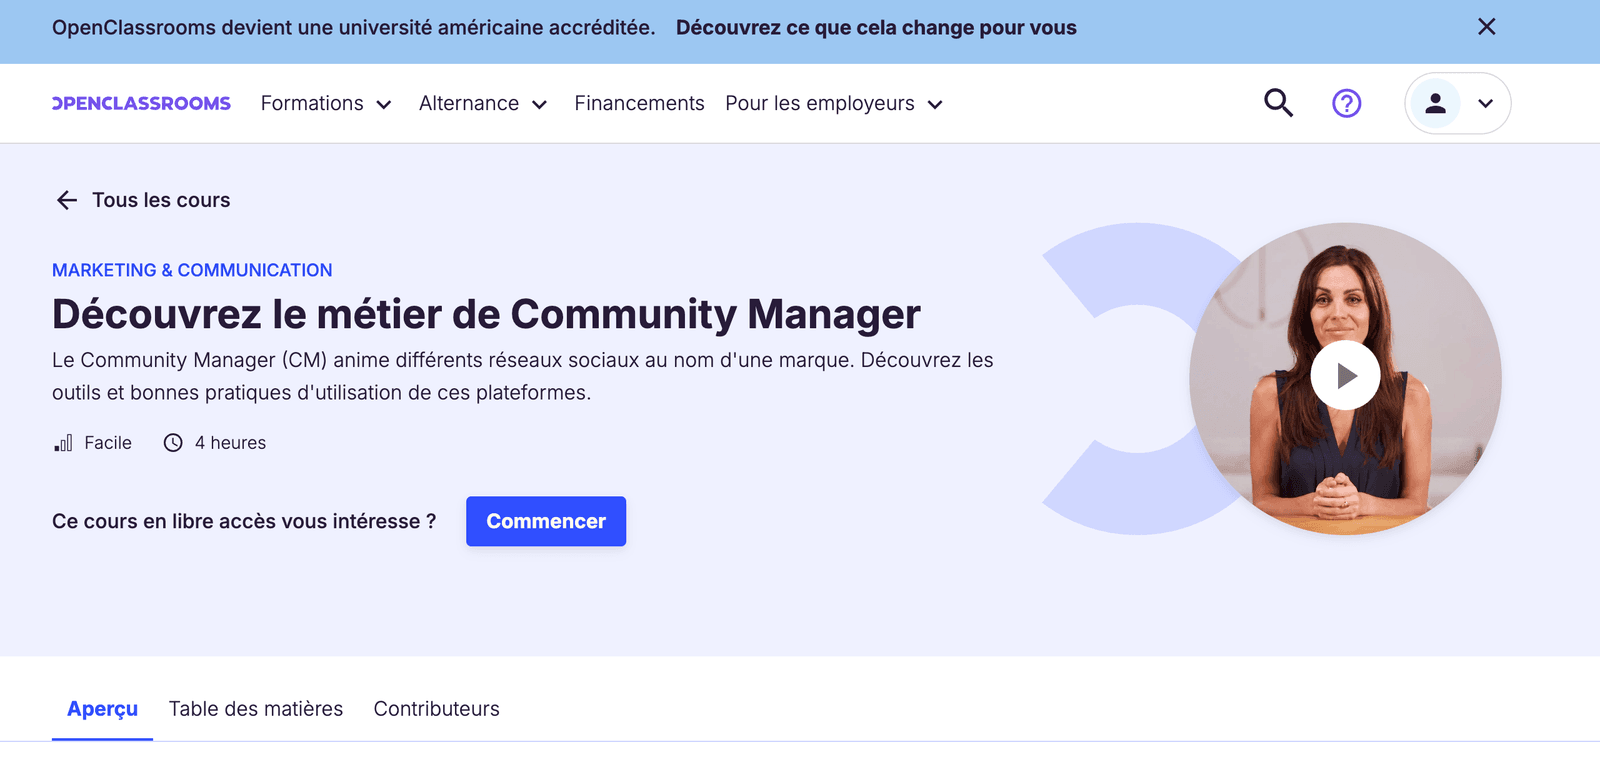The image size is (1600, 784).
Task: Click 'Ce cours en libre accès vous intéresse ?'
Action: (x=244, y=521)
